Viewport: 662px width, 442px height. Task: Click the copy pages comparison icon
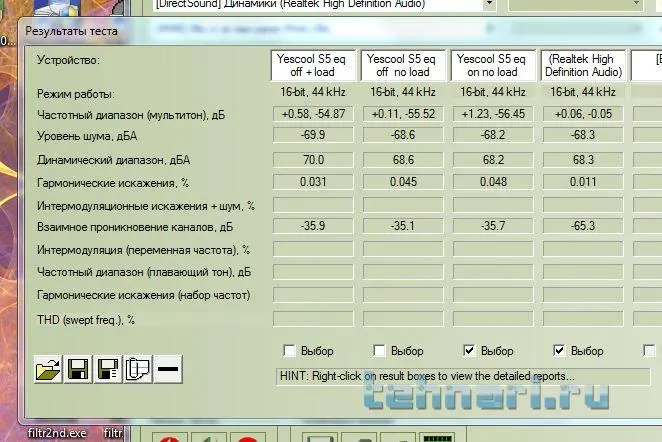point(138,369)
